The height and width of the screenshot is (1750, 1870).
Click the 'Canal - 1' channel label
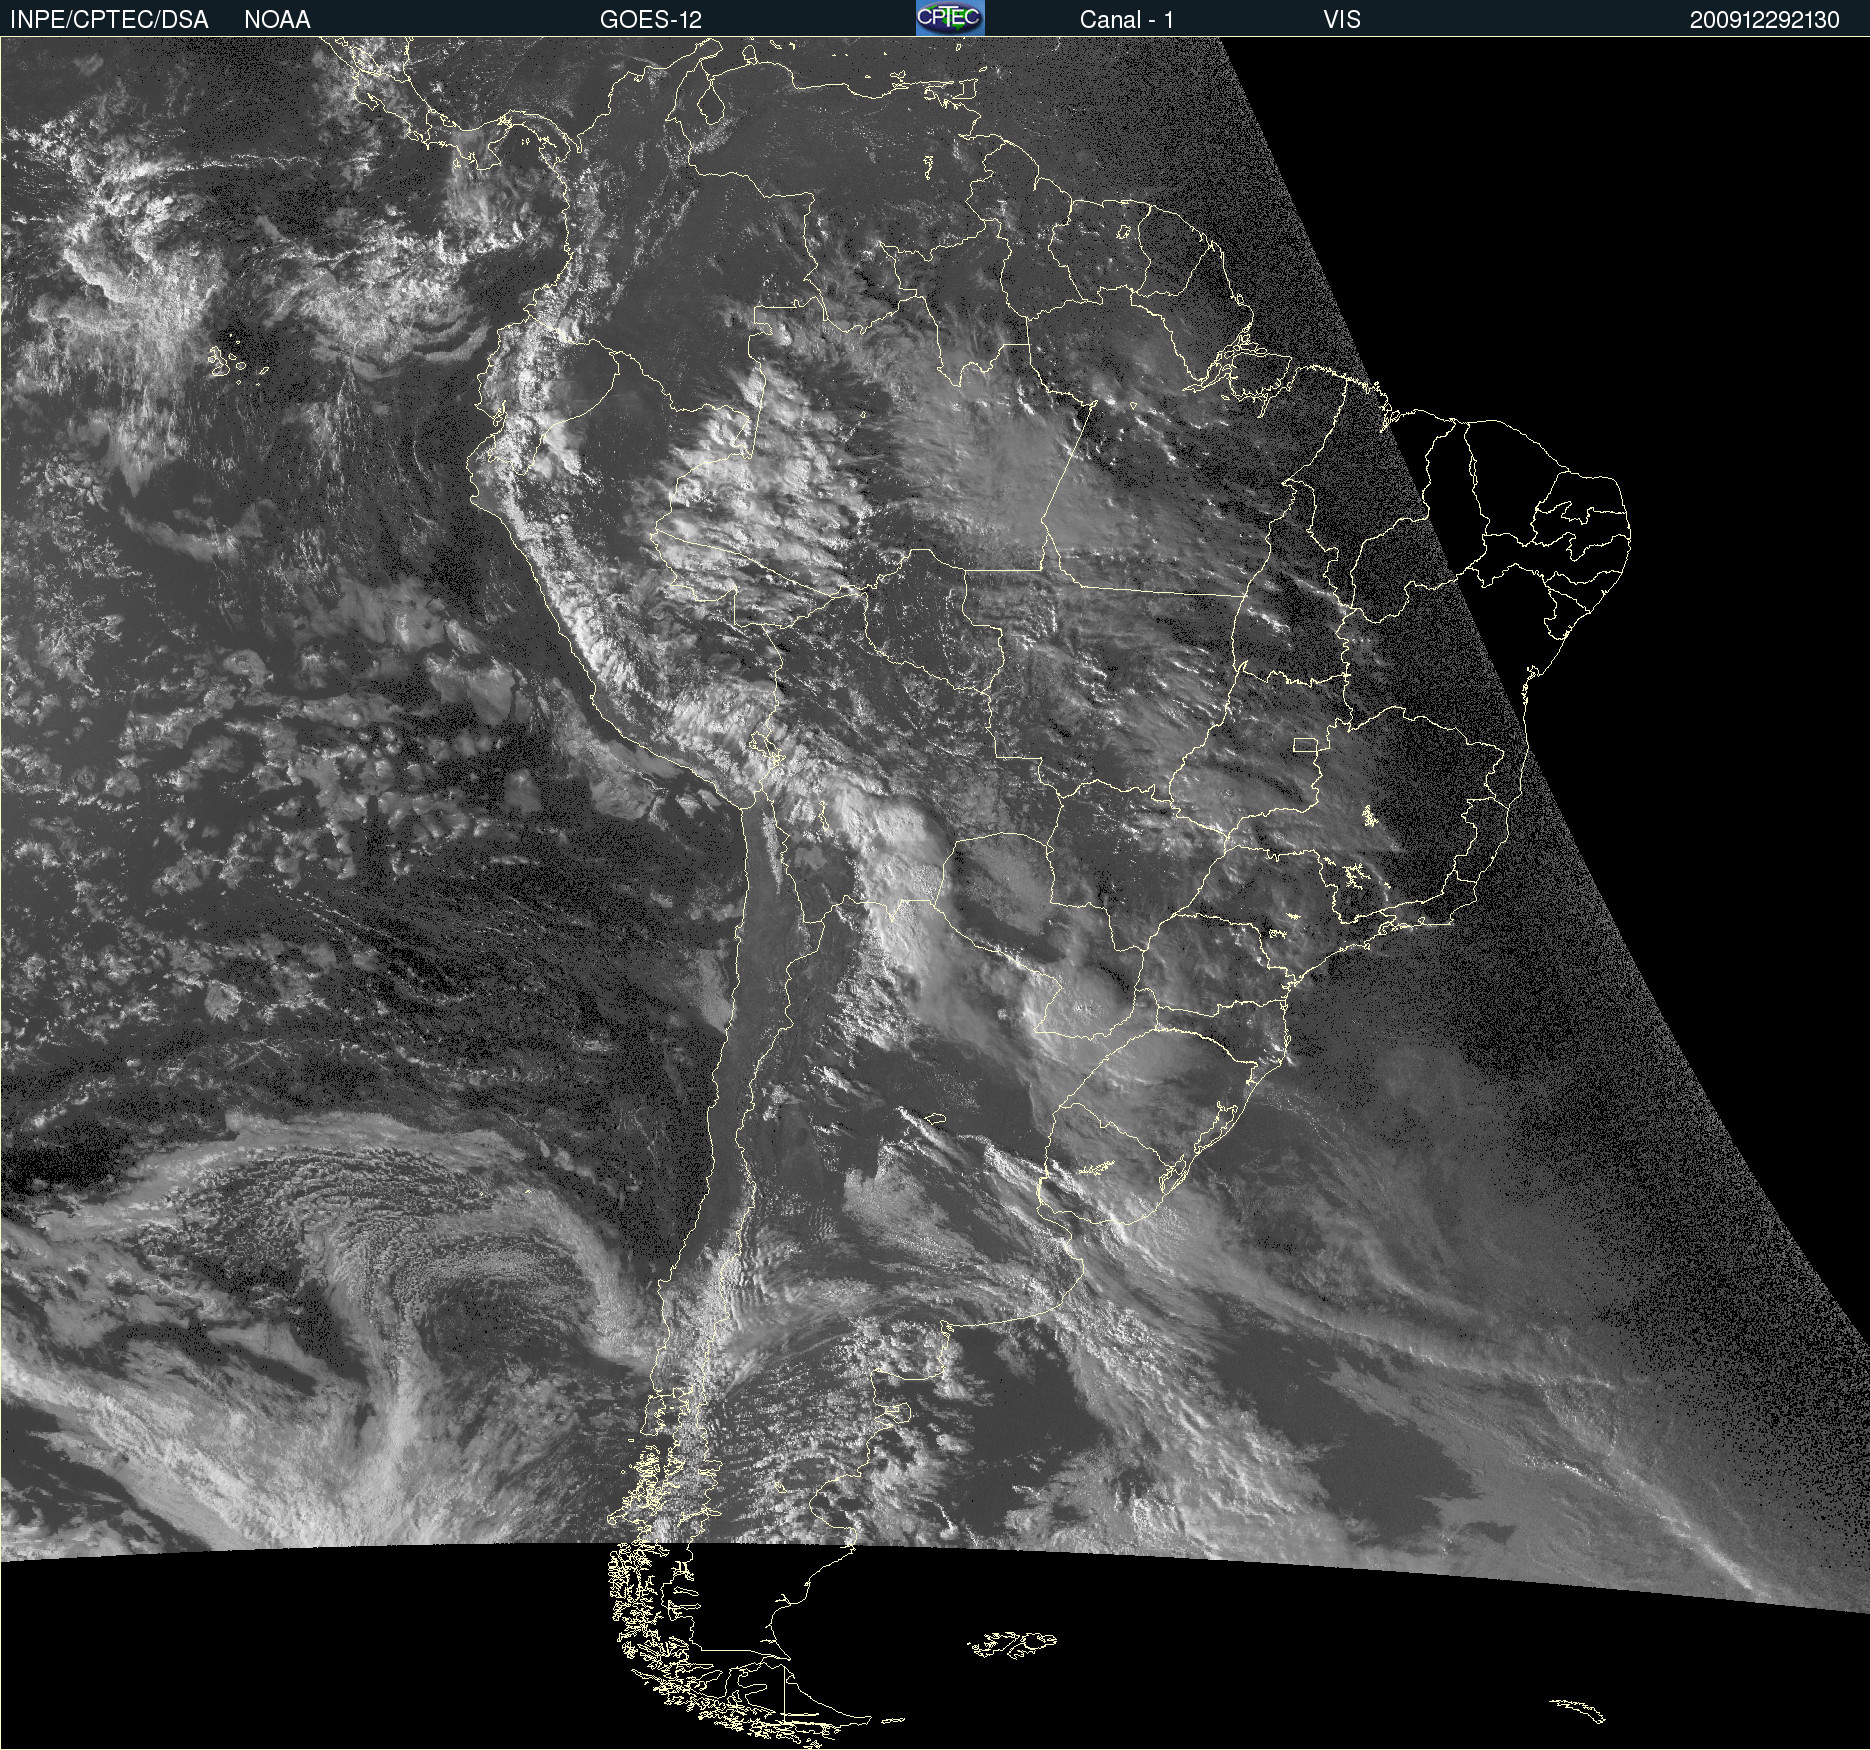(x=1126, y=19)
